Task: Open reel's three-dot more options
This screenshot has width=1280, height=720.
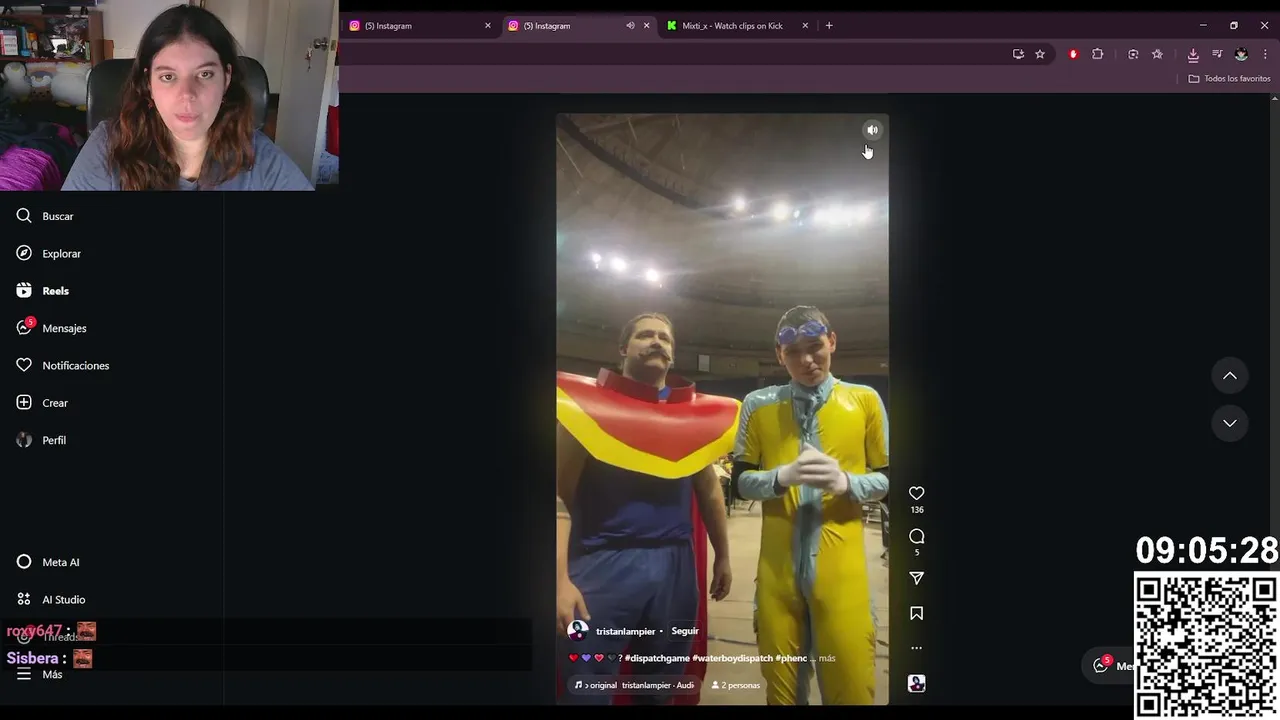Action: [x=916, y=648]
